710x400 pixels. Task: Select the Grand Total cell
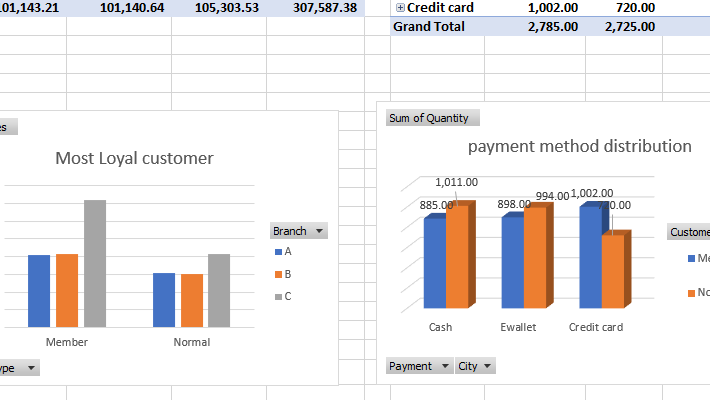coord(429,27)
